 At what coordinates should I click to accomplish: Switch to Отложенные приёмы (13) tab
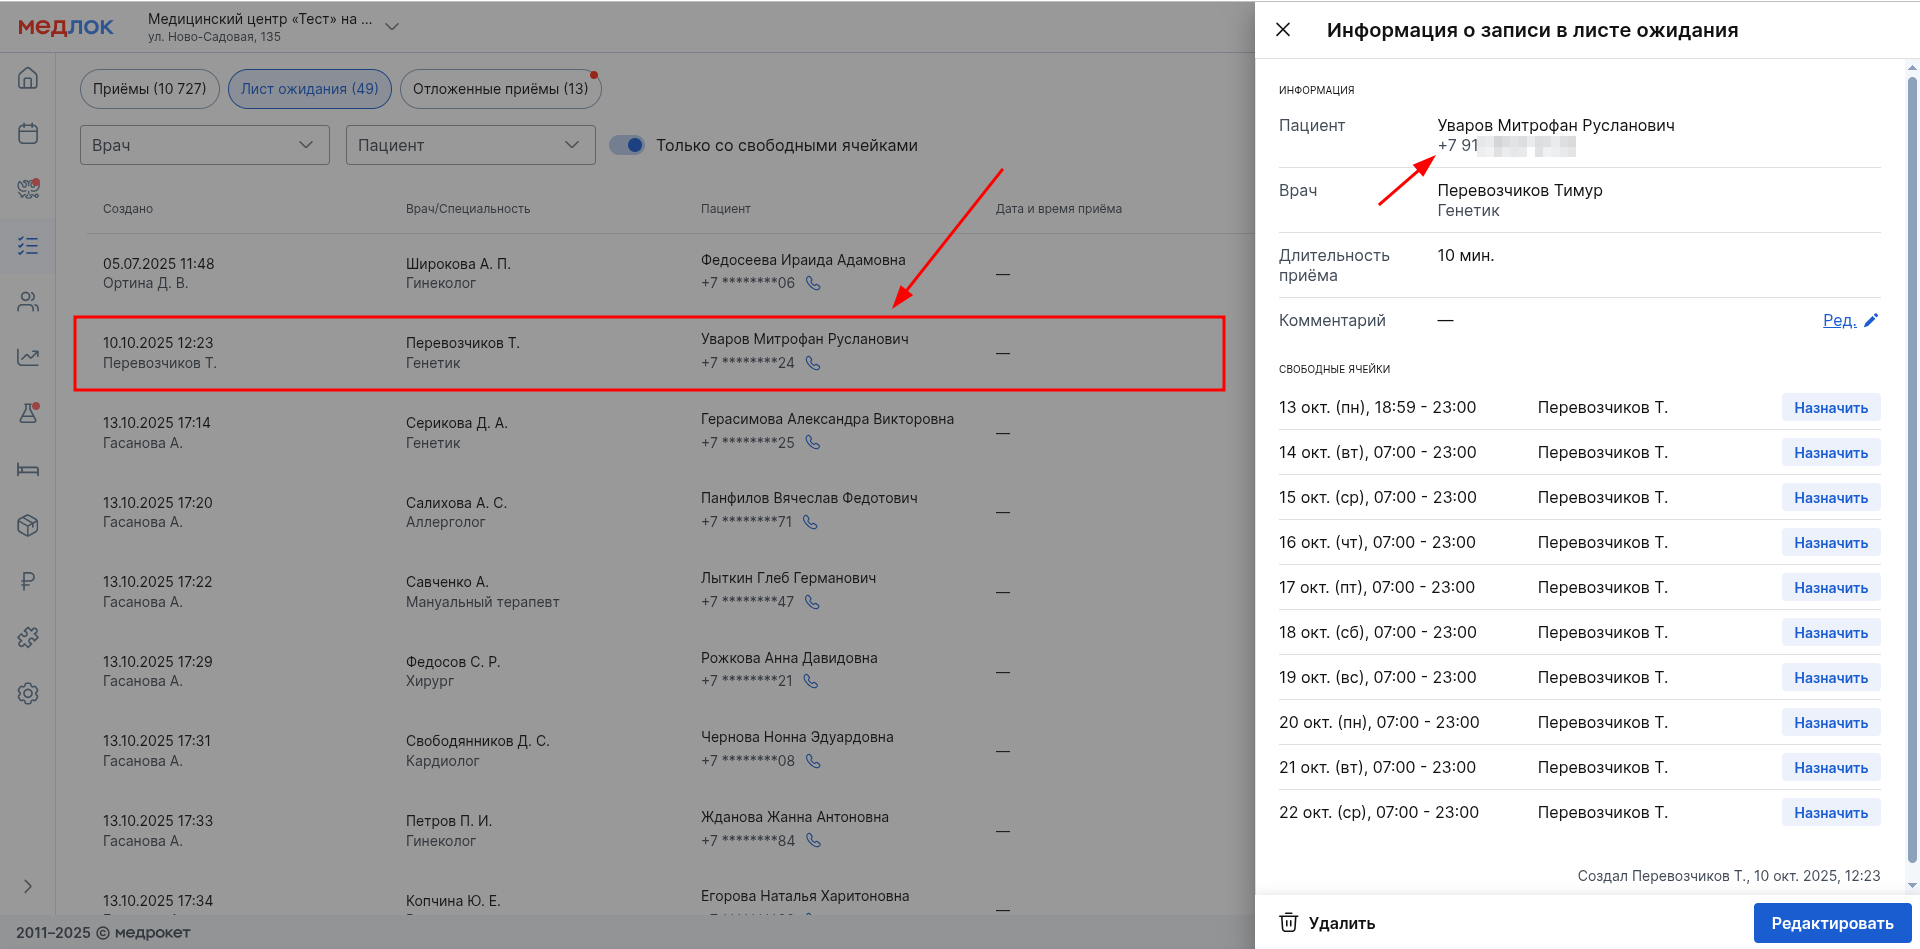pos(500,89)
